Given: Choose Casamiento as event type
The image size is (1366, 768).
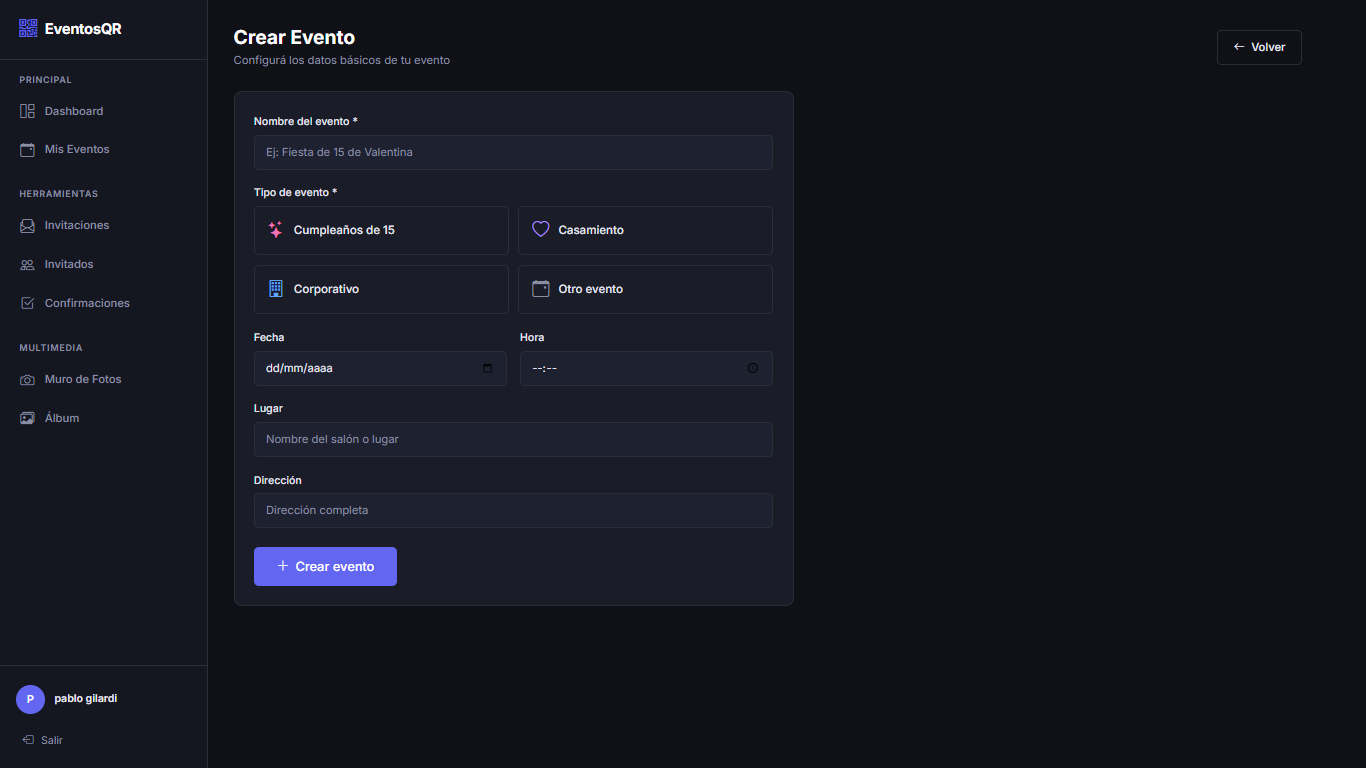Looking at the screenshot, I should point(645,230).
